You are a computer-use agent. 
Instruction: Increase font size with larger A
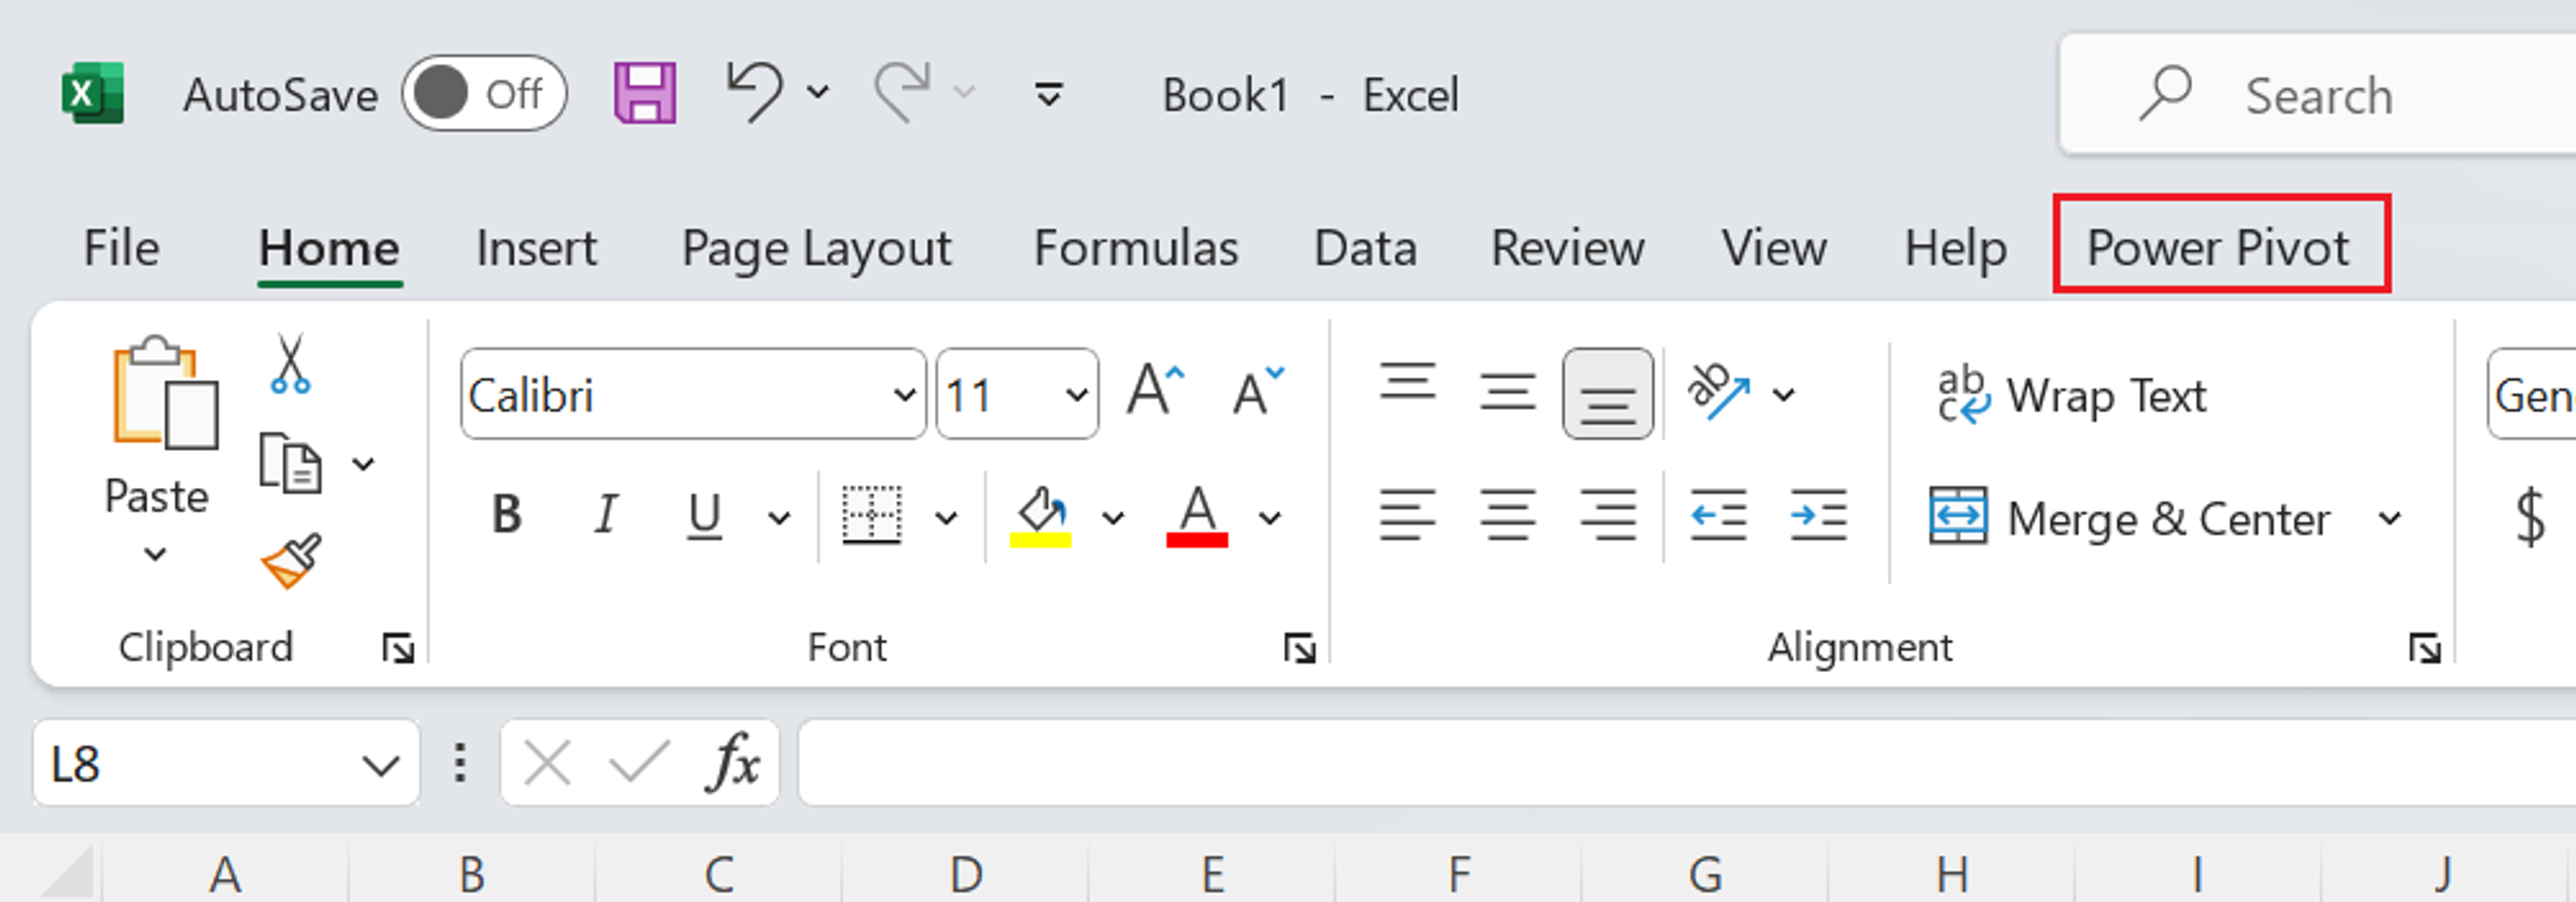(x=1155, y=390)
